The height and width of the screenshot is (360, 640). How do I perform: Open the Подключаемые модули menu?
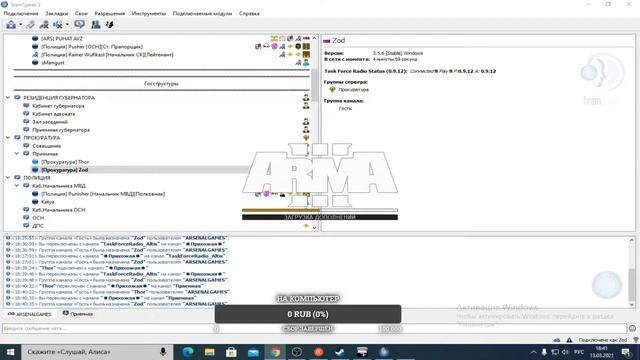[x=202, y=13]
